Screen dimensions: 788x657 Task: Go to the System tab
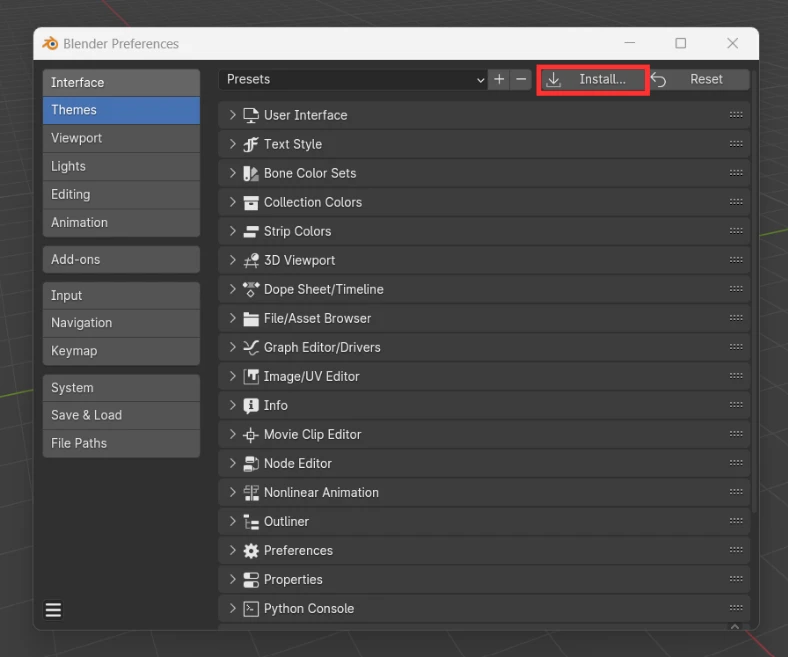[x=121, y=388]
